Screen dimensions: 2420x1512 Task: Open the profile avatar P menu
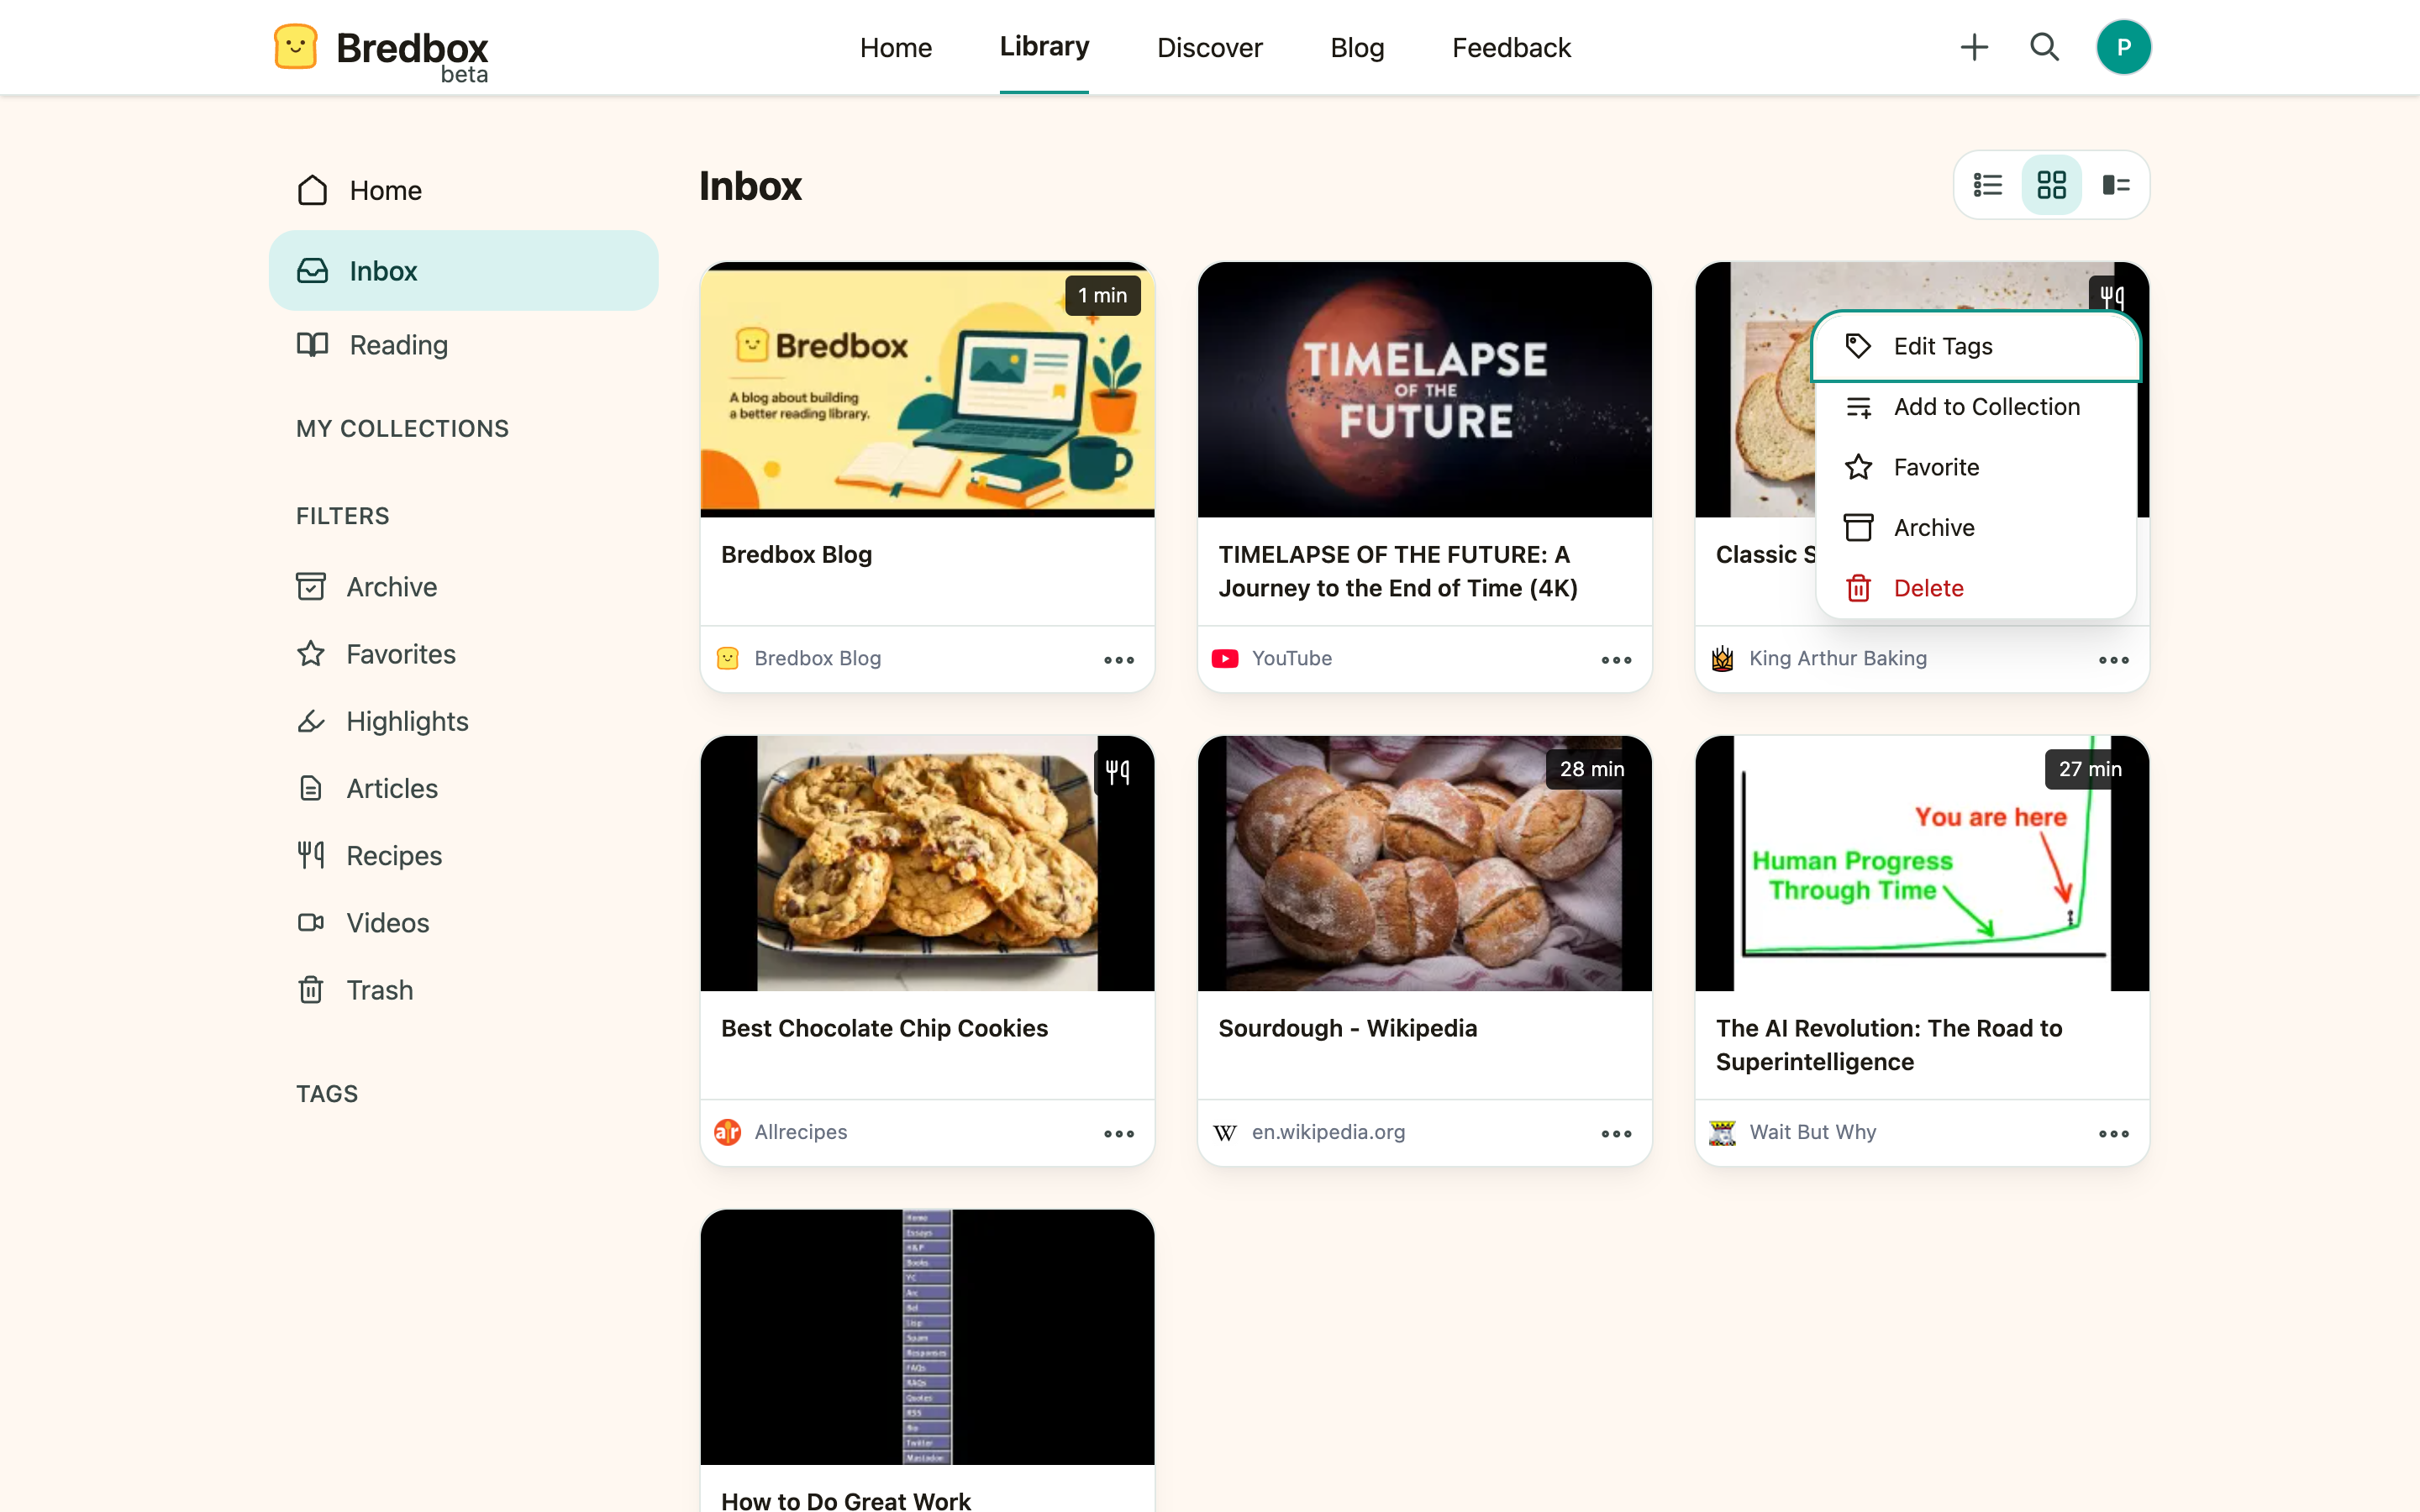point(2123,47)
